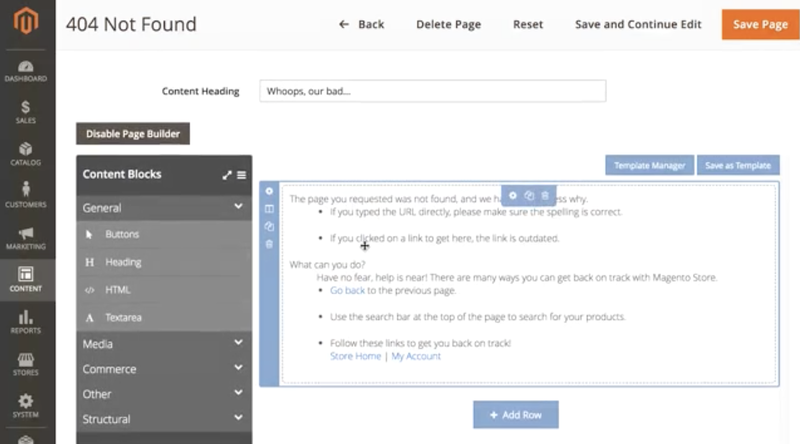
Task: Open Content Blocks hamburger menu
Action: (x=241, y=175)
